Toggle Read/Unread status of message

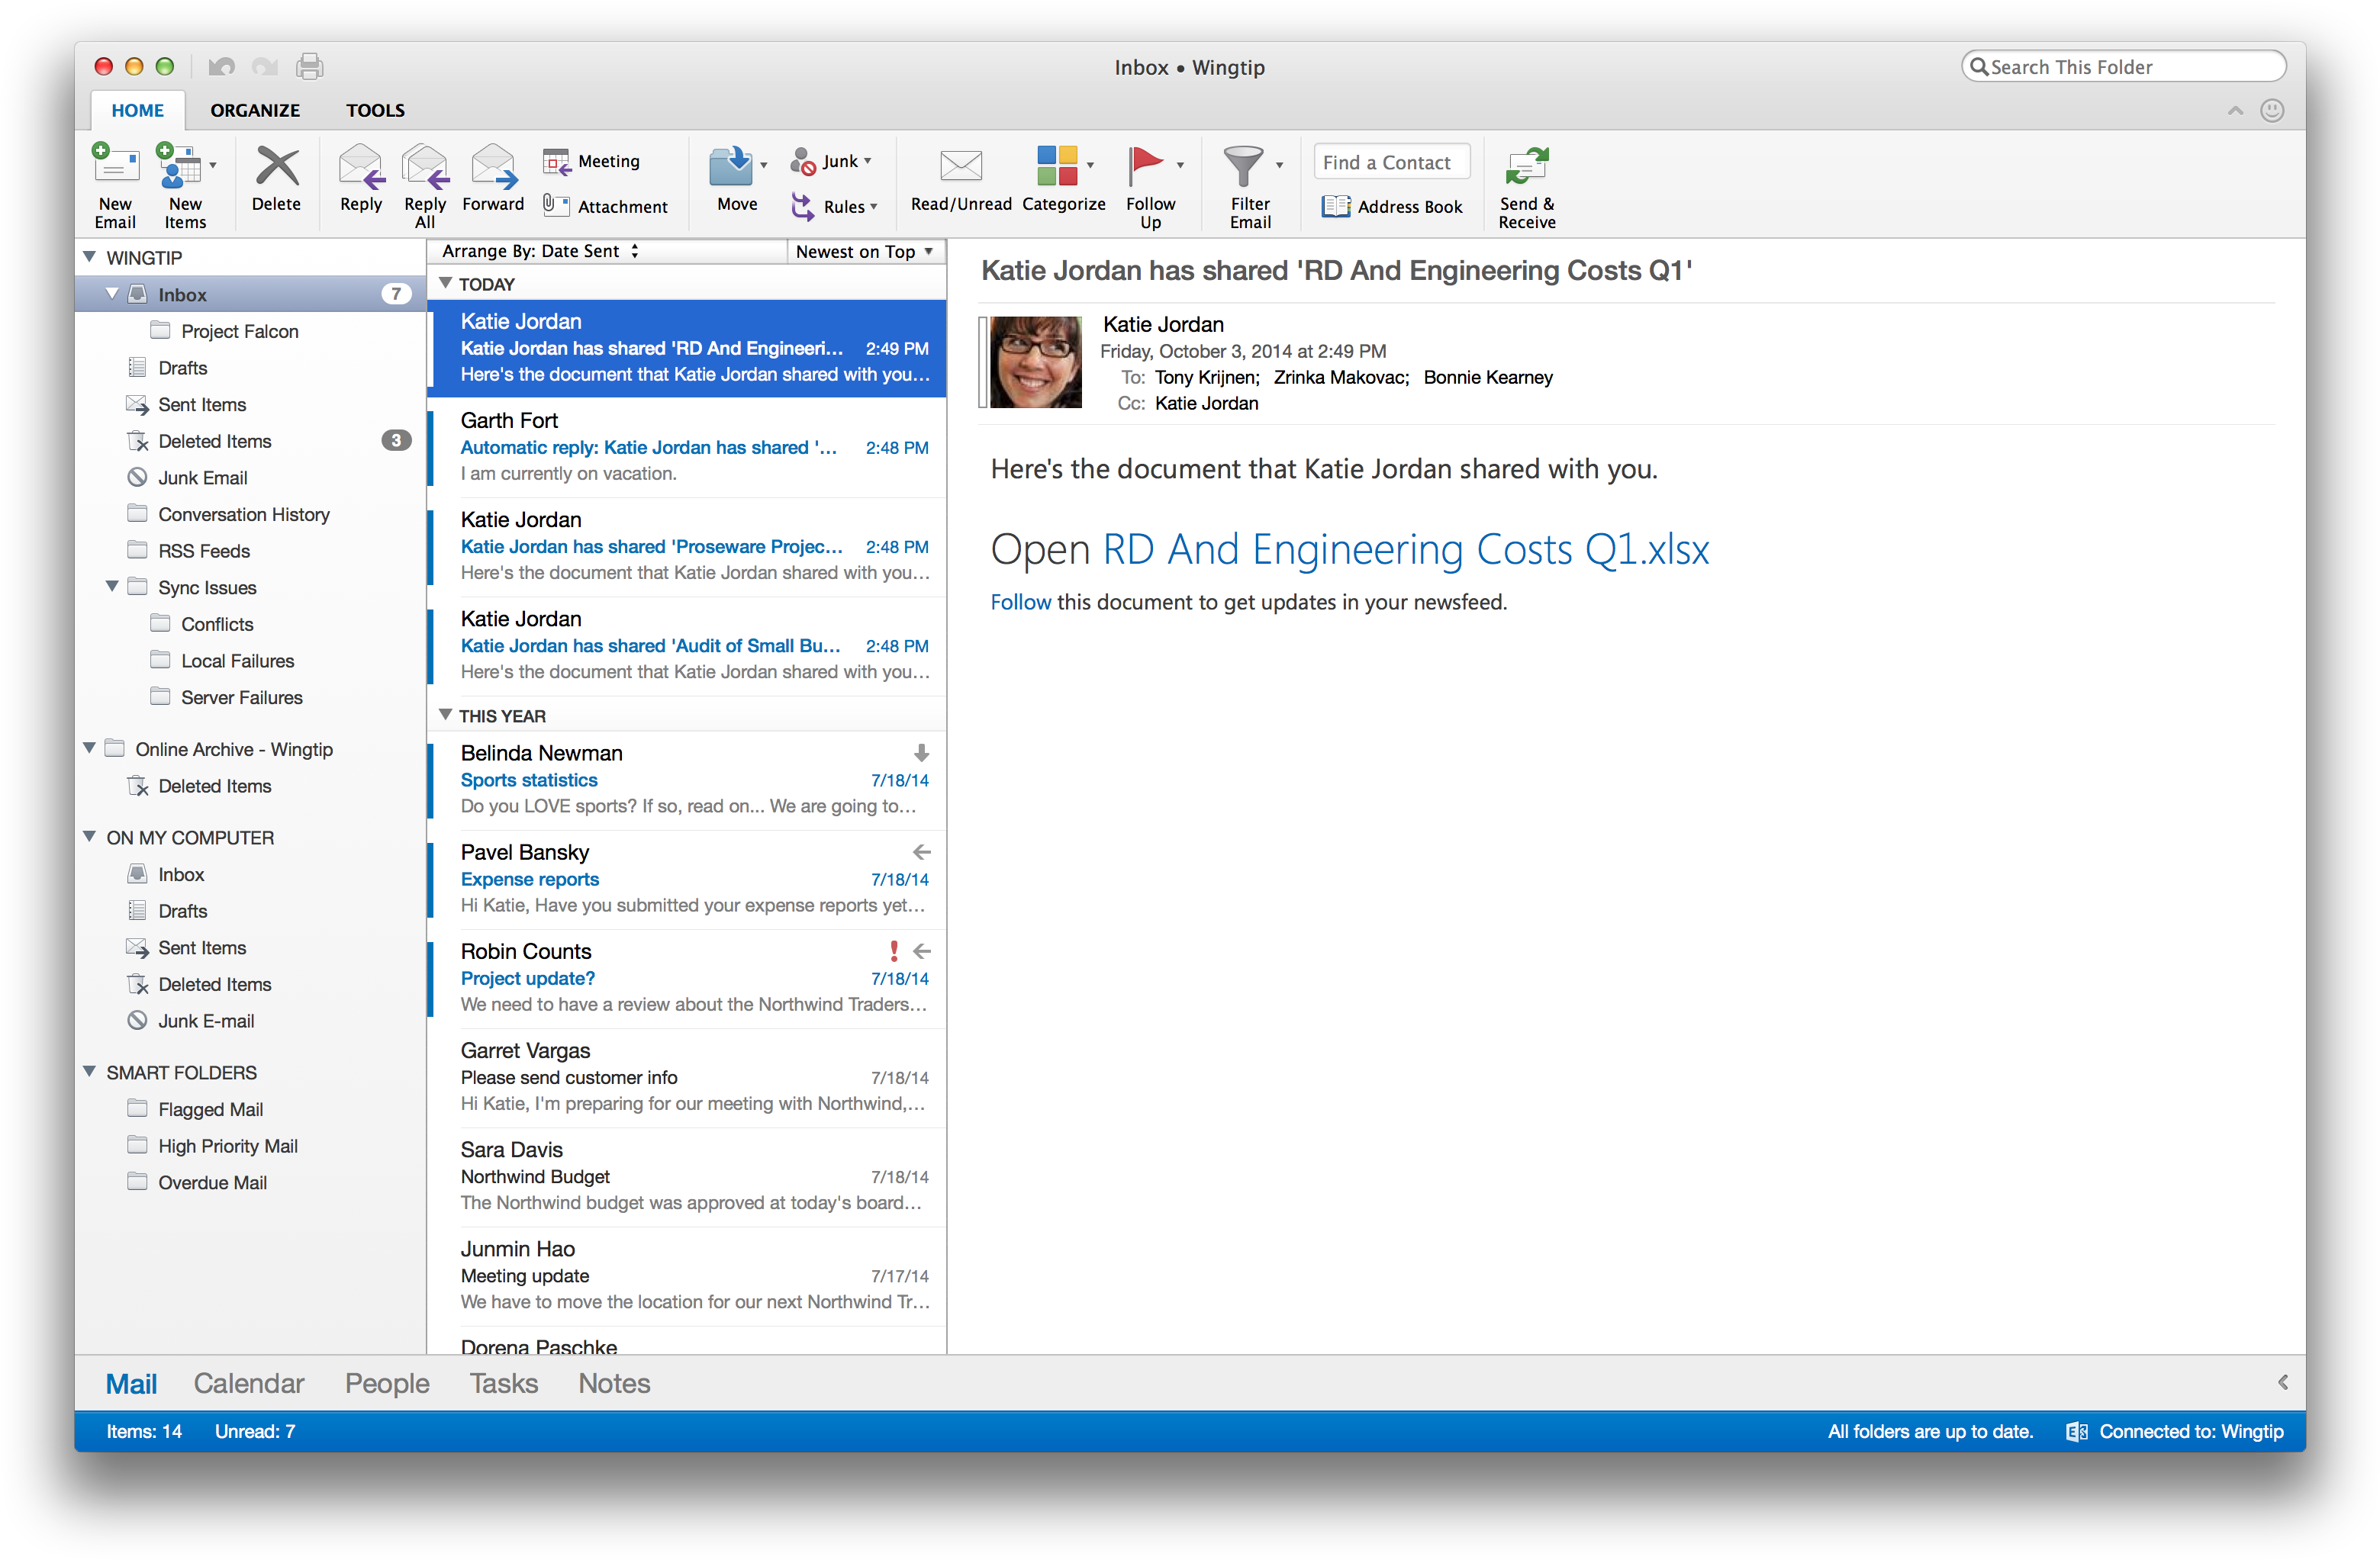point(960,168)
